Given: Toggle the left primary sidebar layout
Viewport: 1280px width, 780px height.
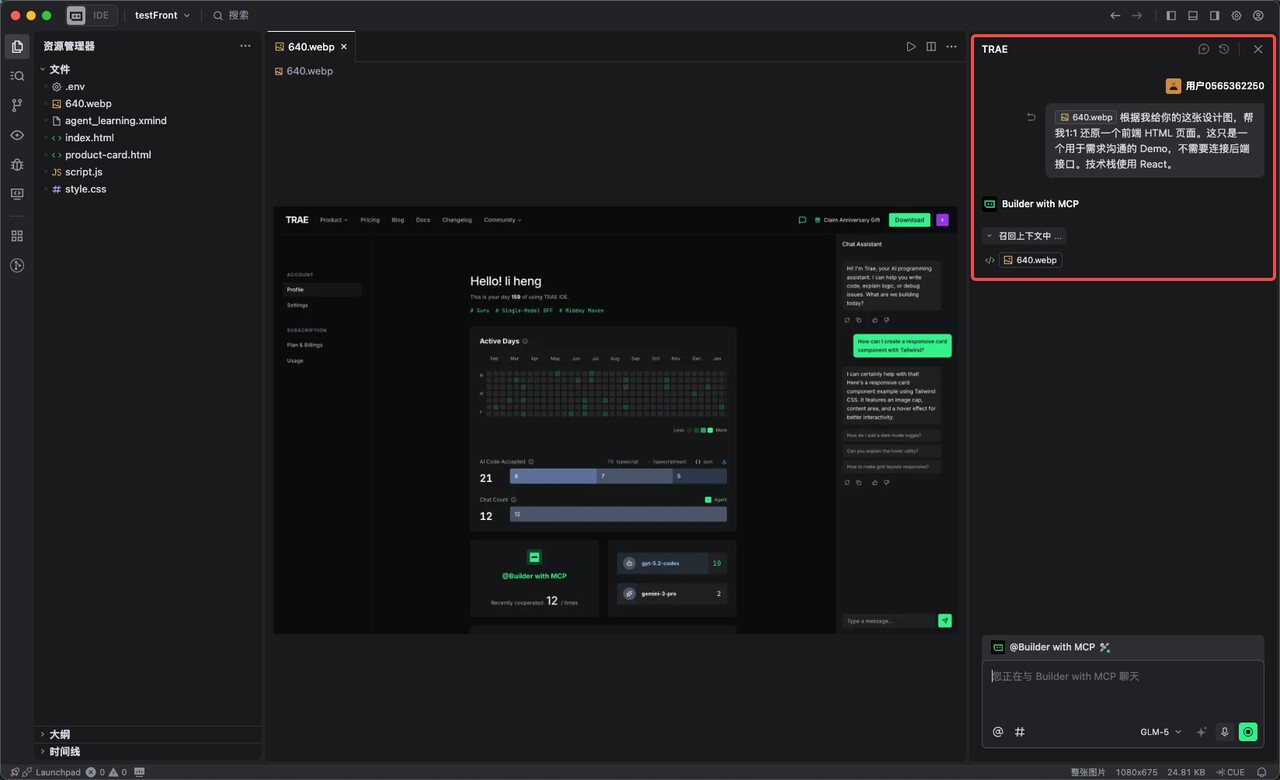Looking at the screenshot, I should click(x=1171, y=16).
